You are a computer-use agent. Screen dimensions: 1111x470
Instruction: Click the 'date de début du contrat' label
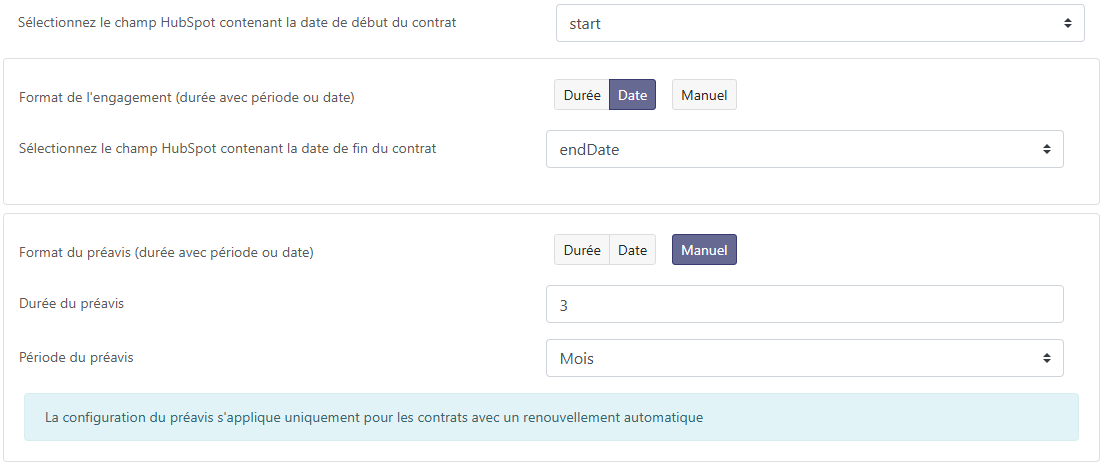(x=237, y=22)
